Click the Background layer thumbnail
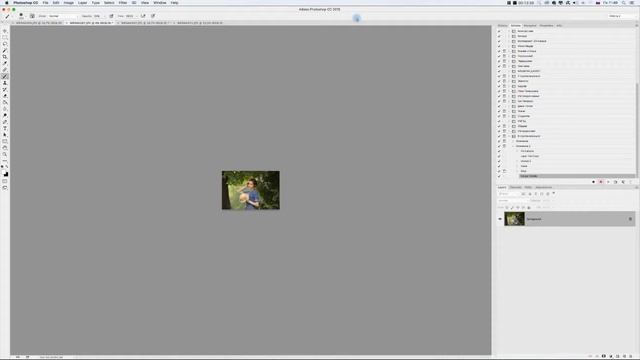 coord(514,219)
